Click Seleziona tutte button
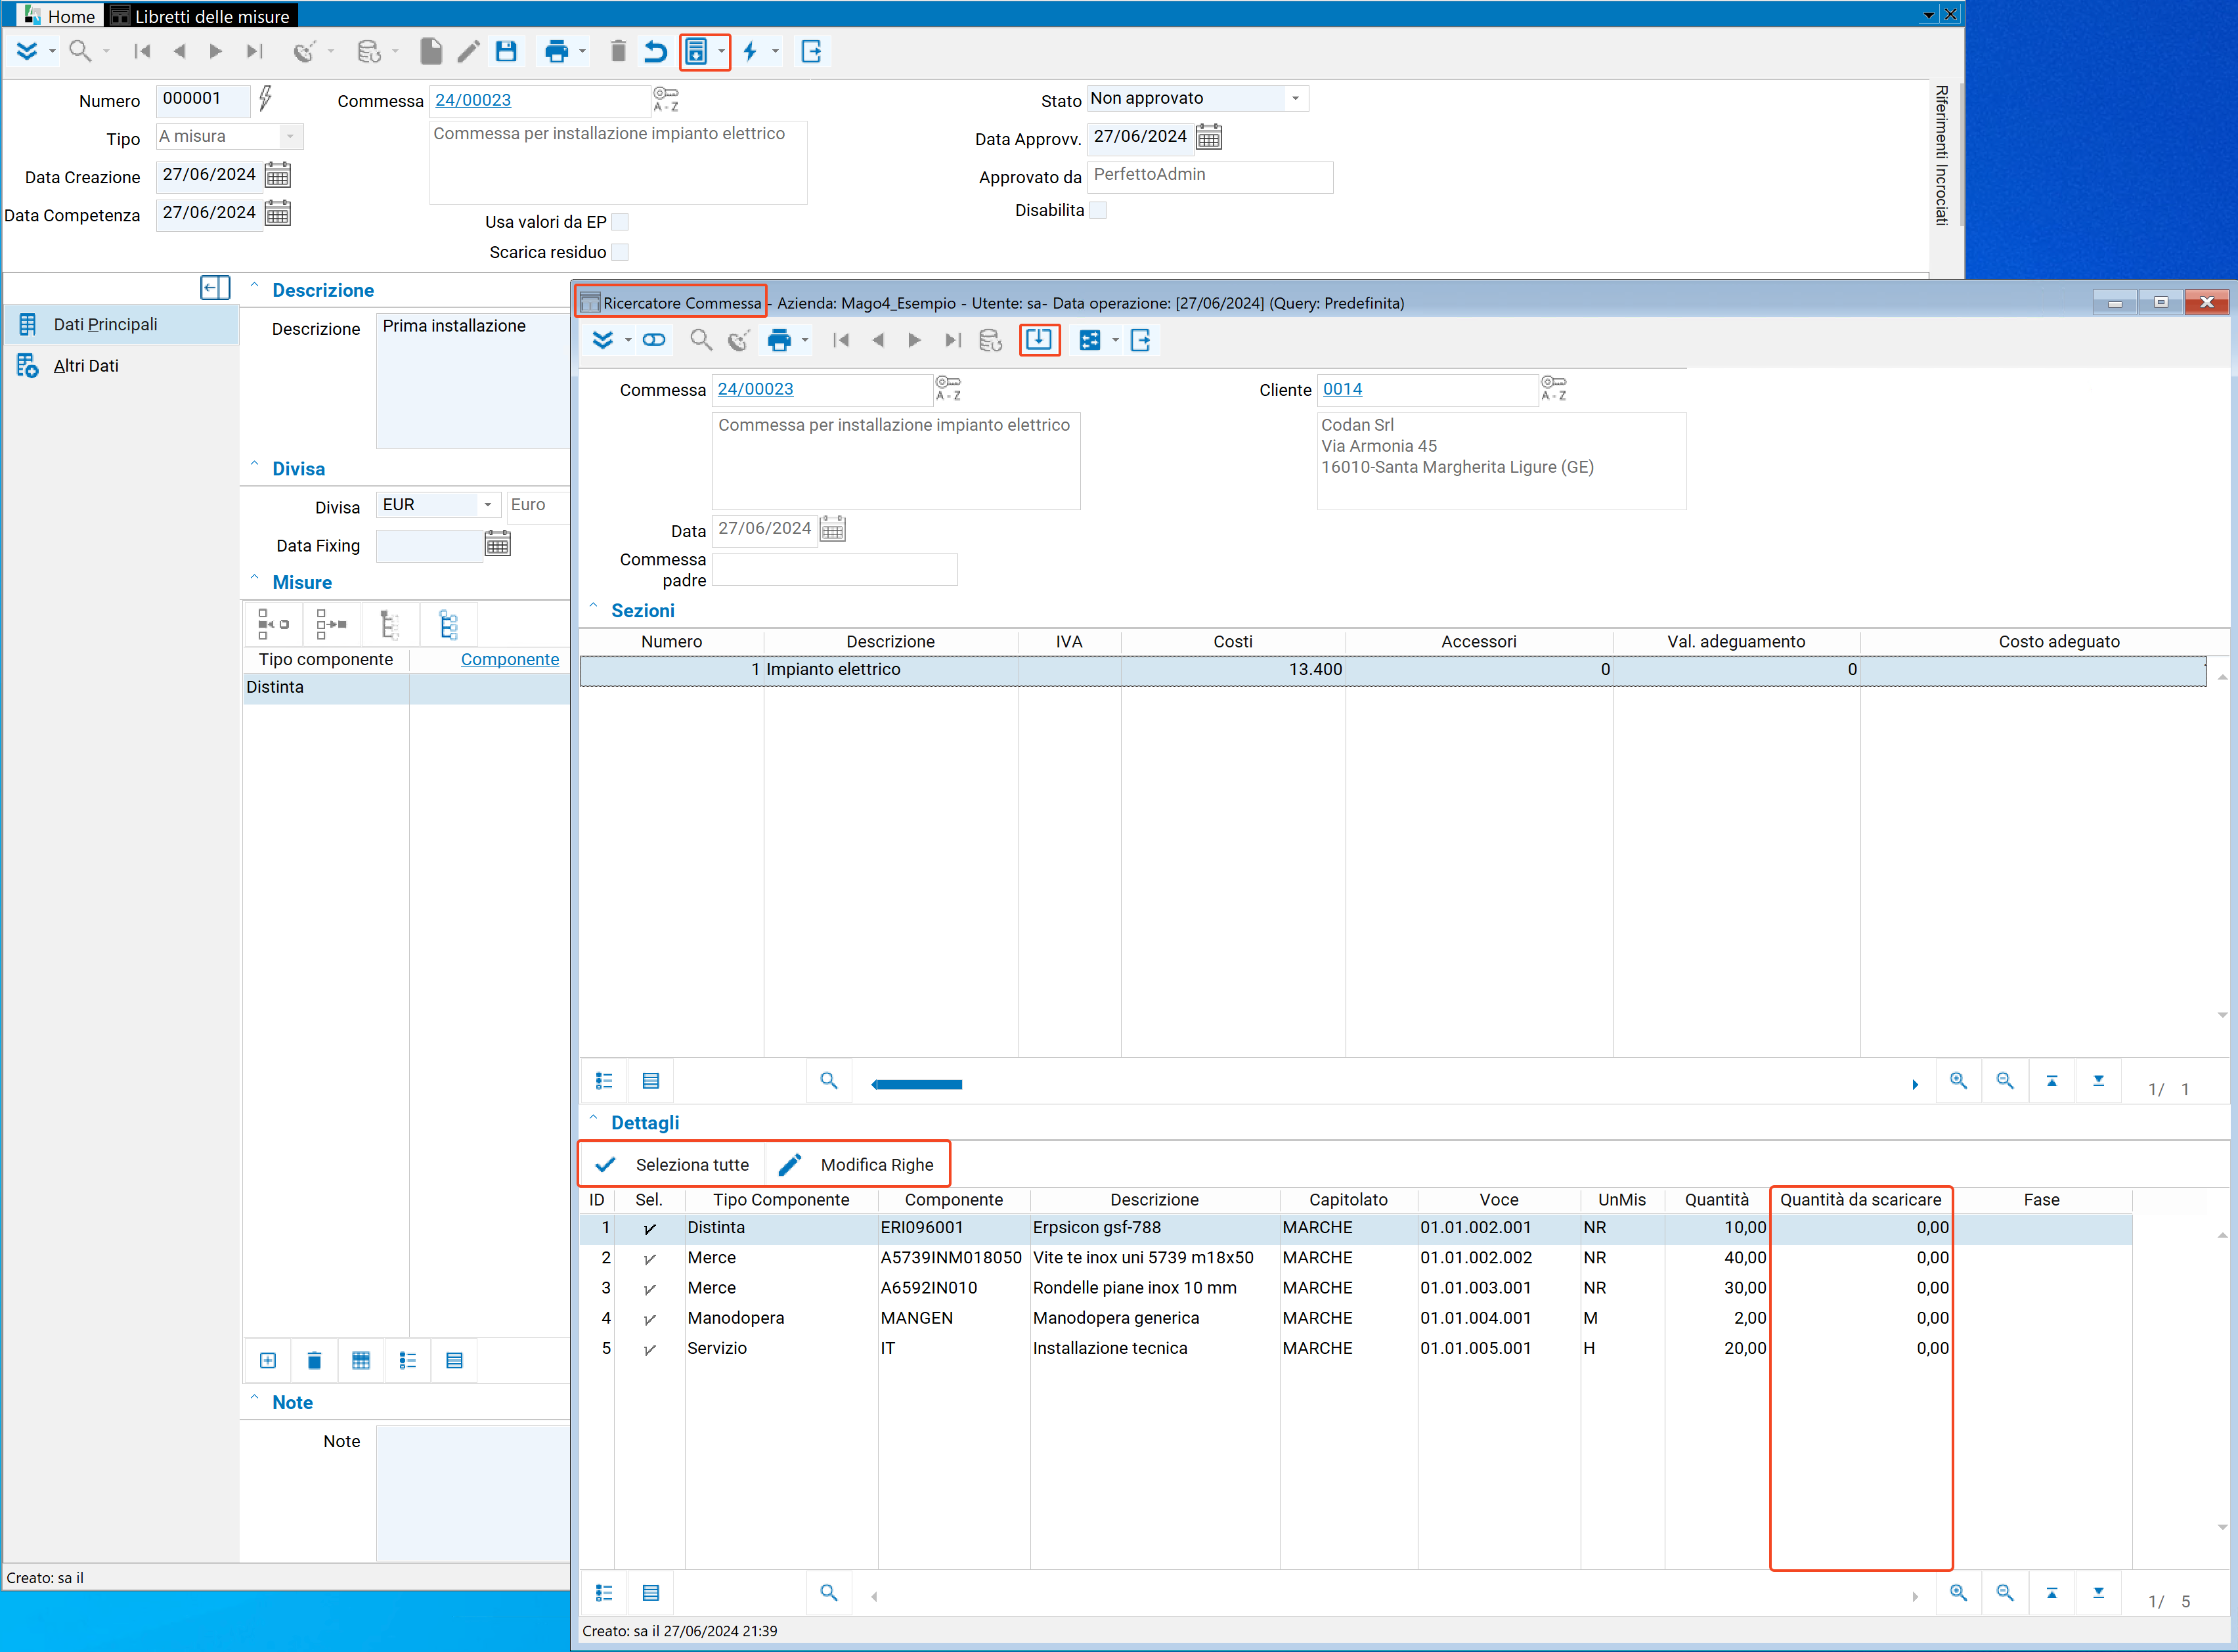 pyautogui.click(x=672, y=1165)
